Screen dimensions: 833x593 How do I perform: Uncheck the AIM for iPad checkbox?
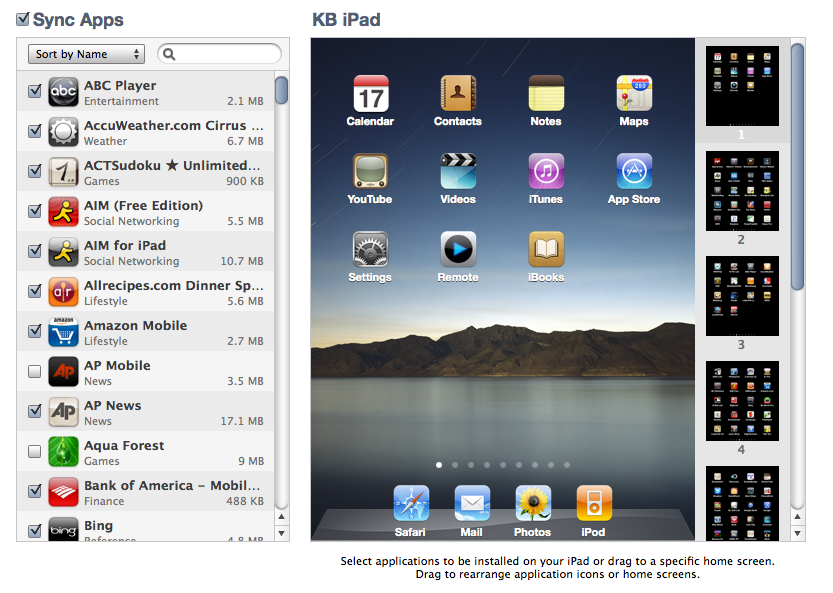click(35, 251)
